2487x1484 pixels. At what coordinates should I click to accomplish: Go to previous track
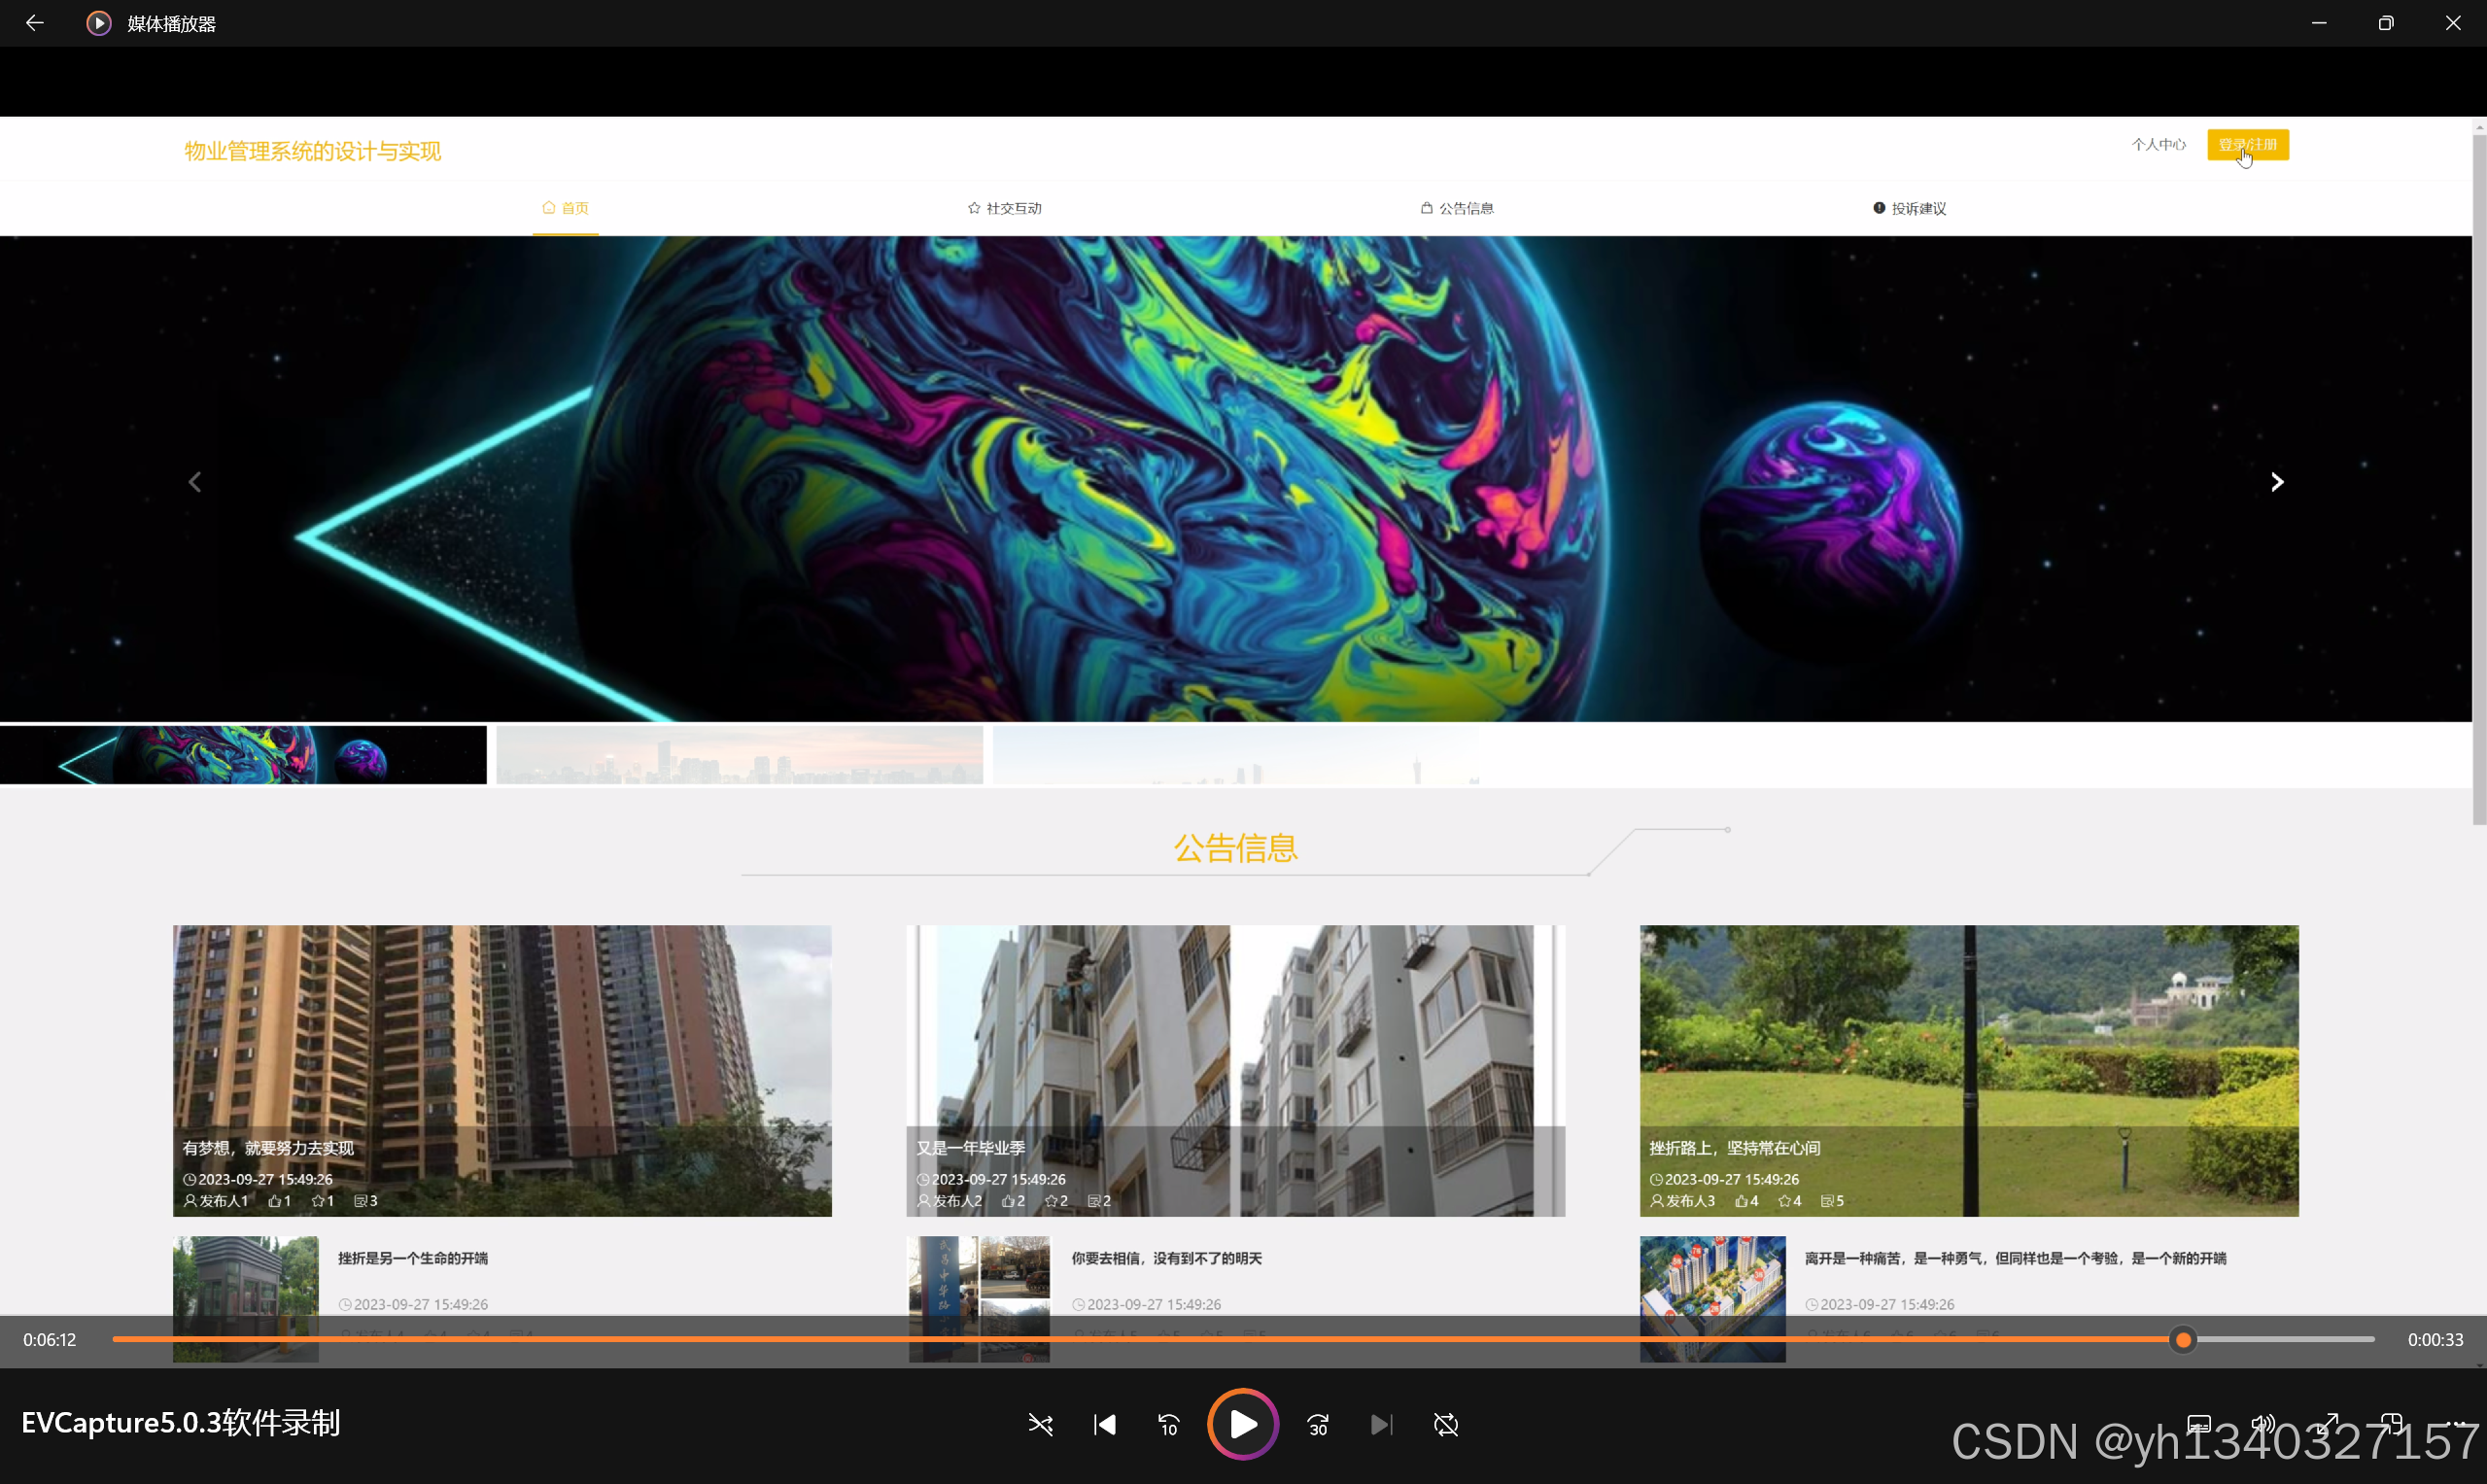1105,1424
